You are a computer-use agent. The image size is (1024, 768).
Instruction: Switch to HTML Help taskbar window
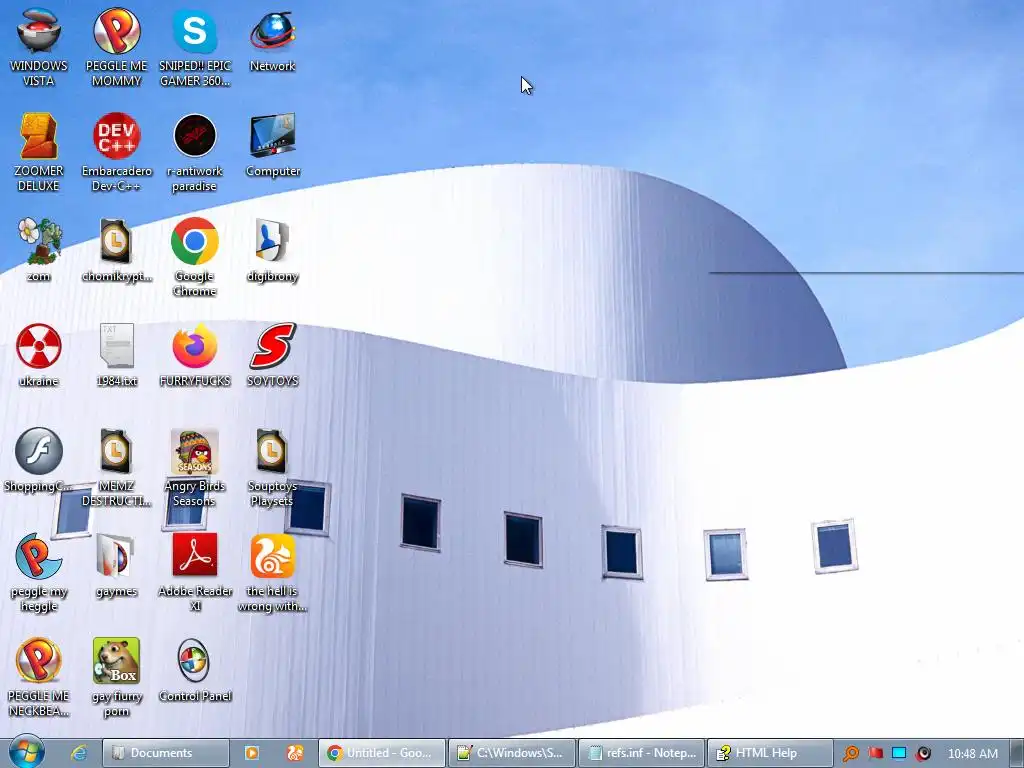(x=771, y=753)
